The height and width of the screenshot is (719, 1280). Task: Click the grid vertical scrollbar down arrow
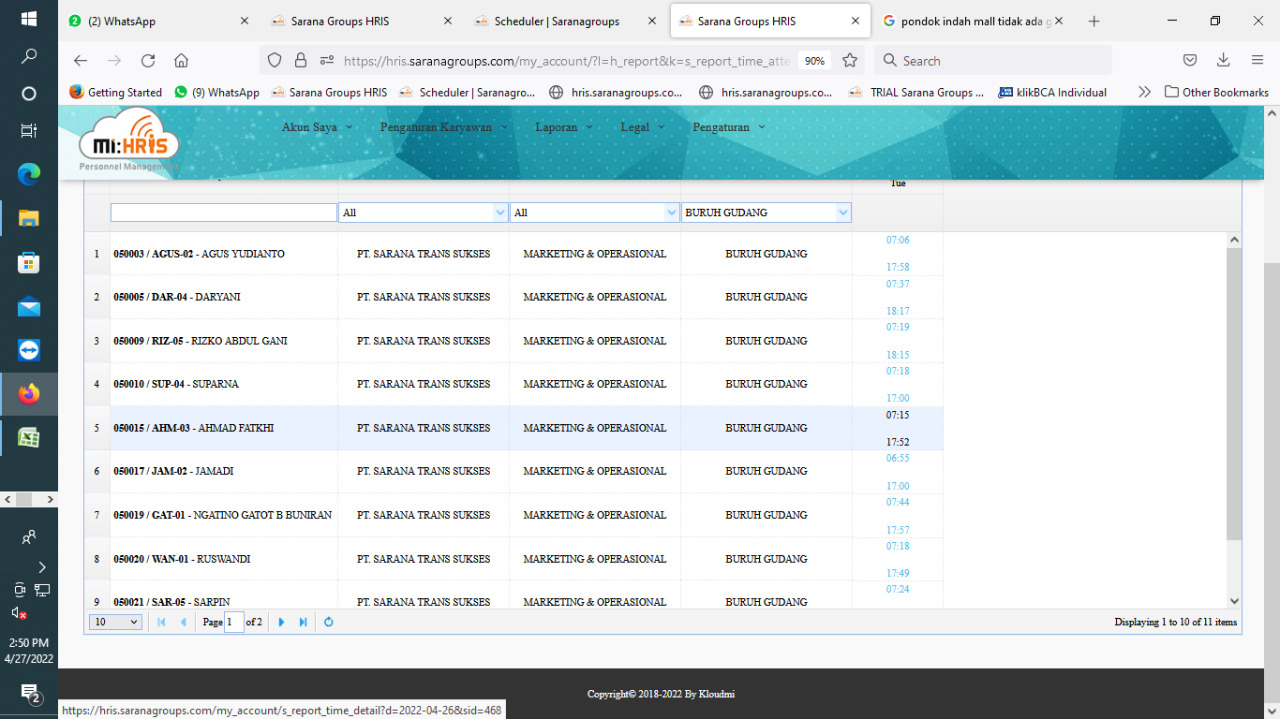[x=1234, y=601]
